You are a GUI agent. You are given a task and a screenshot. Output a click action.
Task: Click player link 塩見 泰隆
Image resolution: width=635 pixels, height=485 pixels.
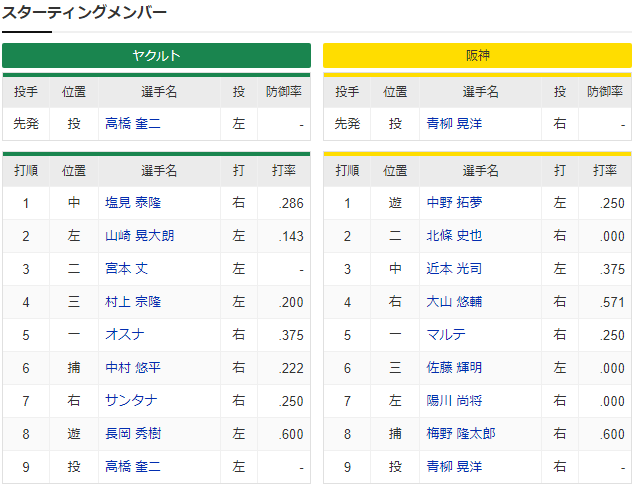pos(133,202)
